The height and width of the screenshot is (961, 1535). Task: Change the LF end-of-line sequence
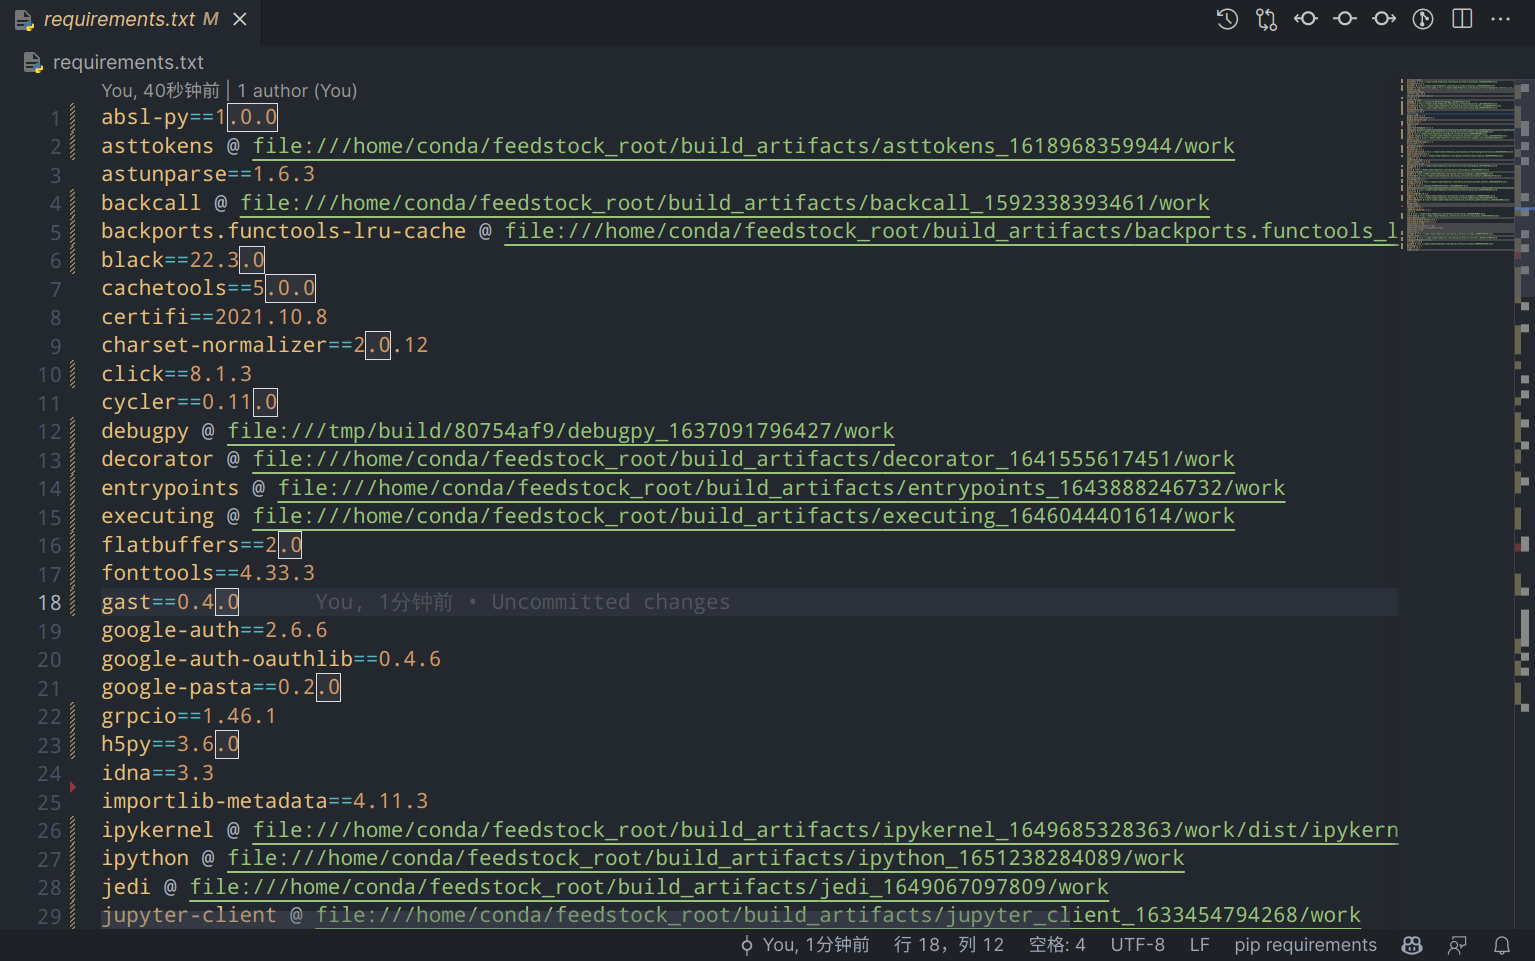pyautogui.click(x=1199, y=945)
